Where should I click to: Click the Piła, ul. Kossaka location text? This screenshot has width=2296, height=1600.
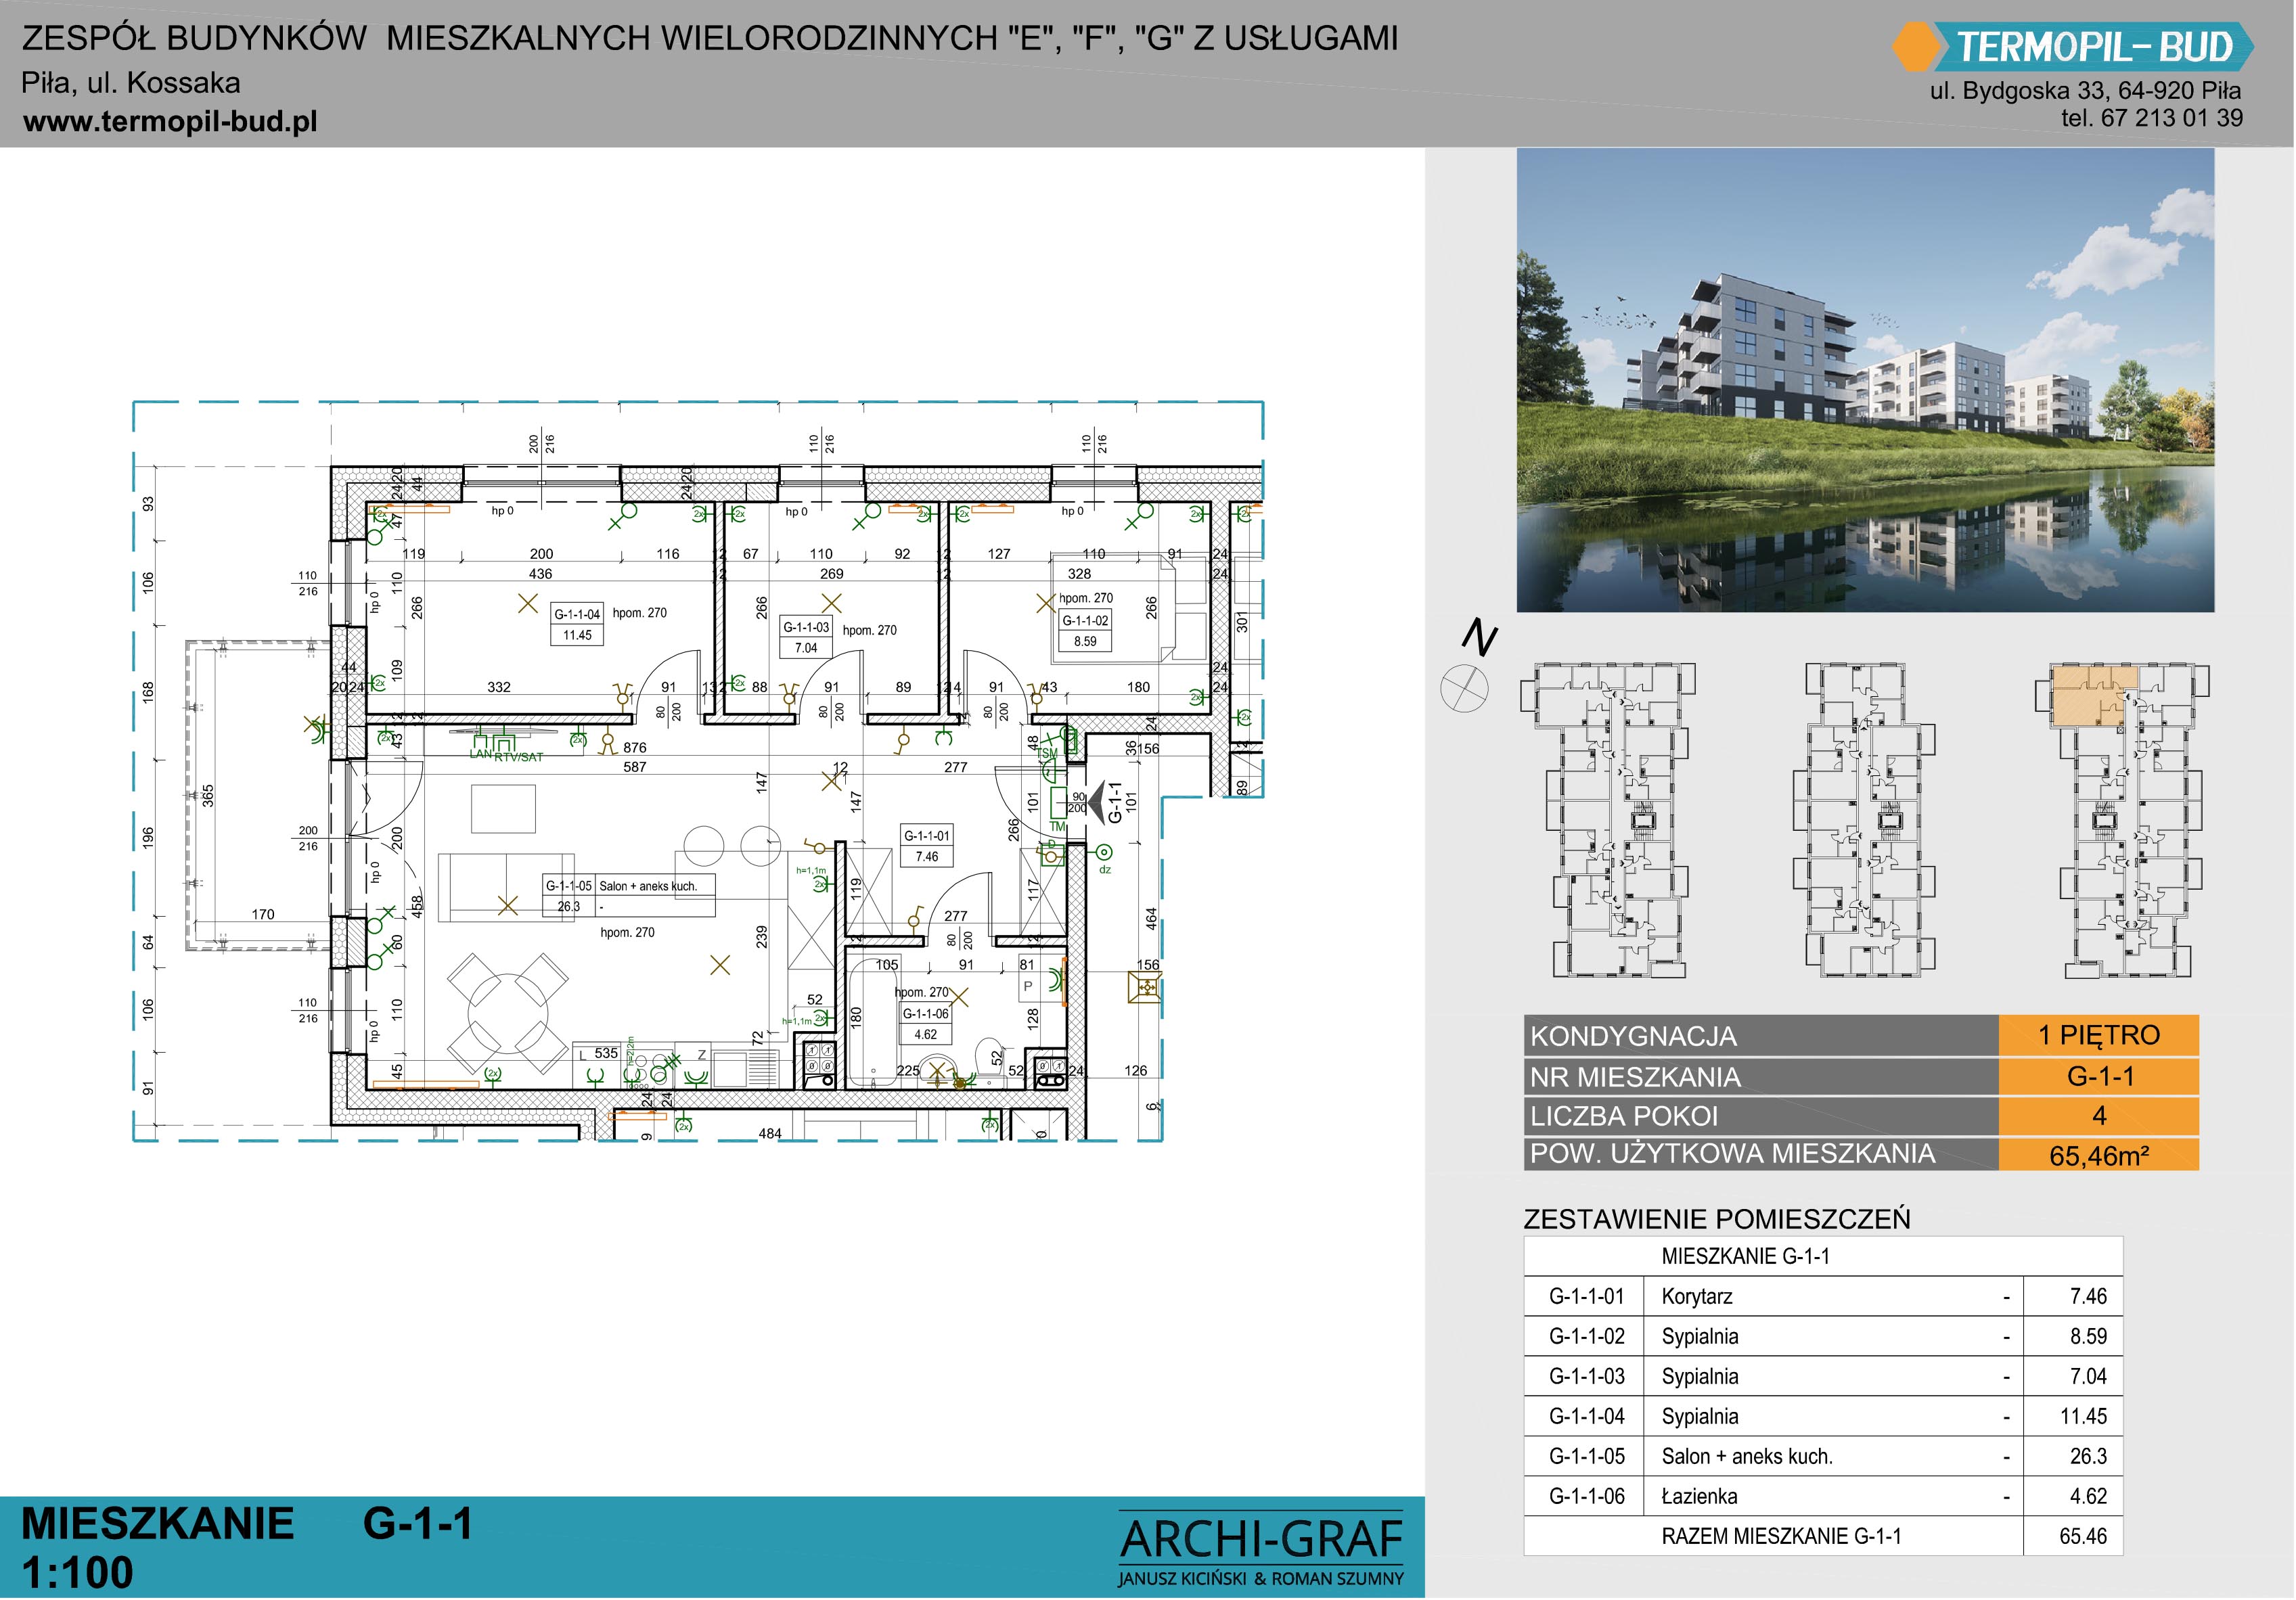point(131,82)
